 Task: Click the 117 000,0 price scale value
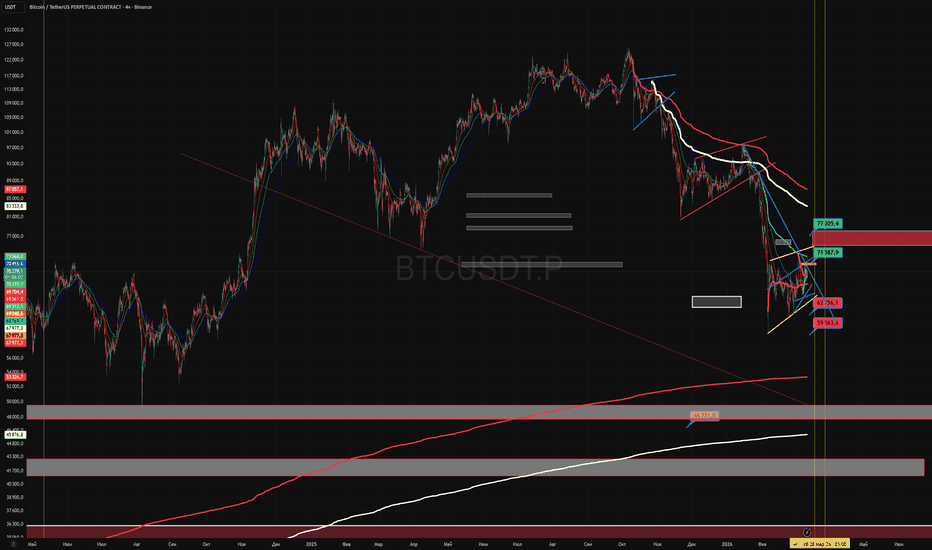(x=14, y=76)
